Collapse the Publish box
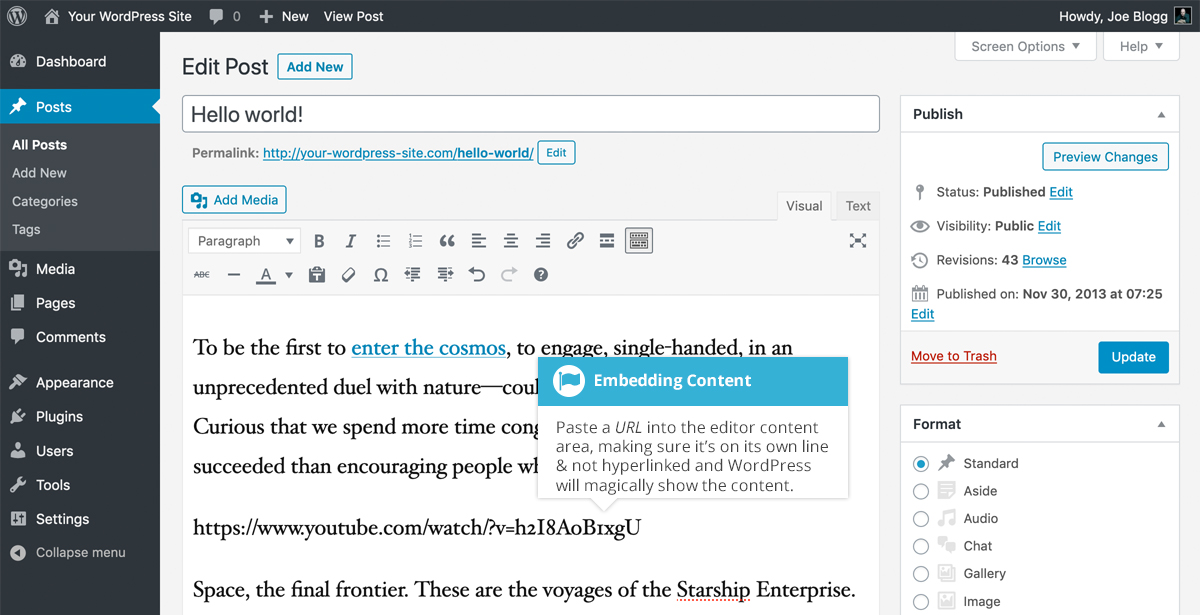Screen dimensions: 1200x615 click(1161, 115)
